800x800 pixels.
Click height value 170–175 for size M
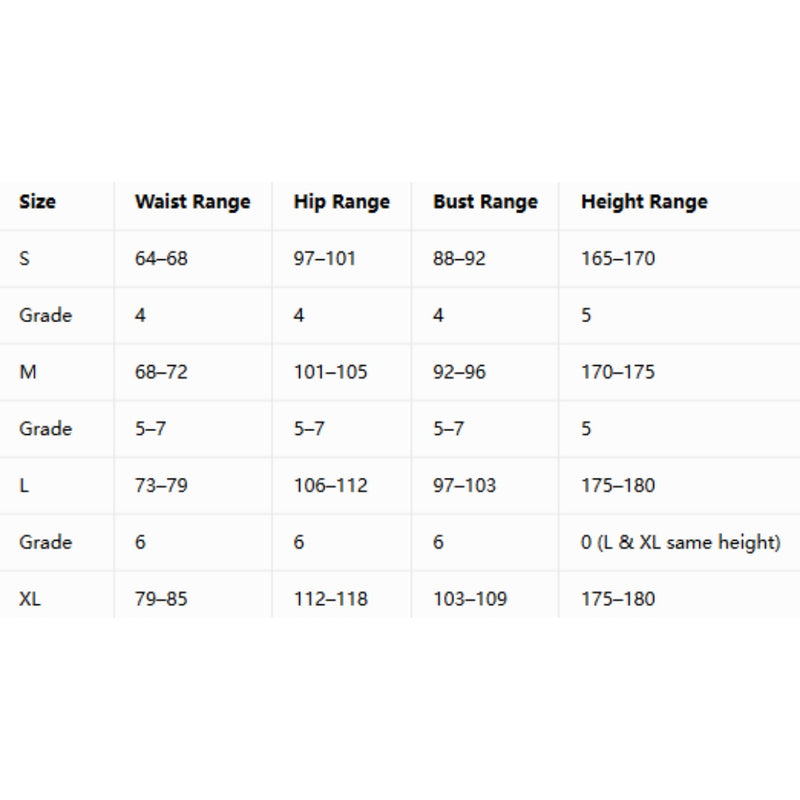click(618, 372)
